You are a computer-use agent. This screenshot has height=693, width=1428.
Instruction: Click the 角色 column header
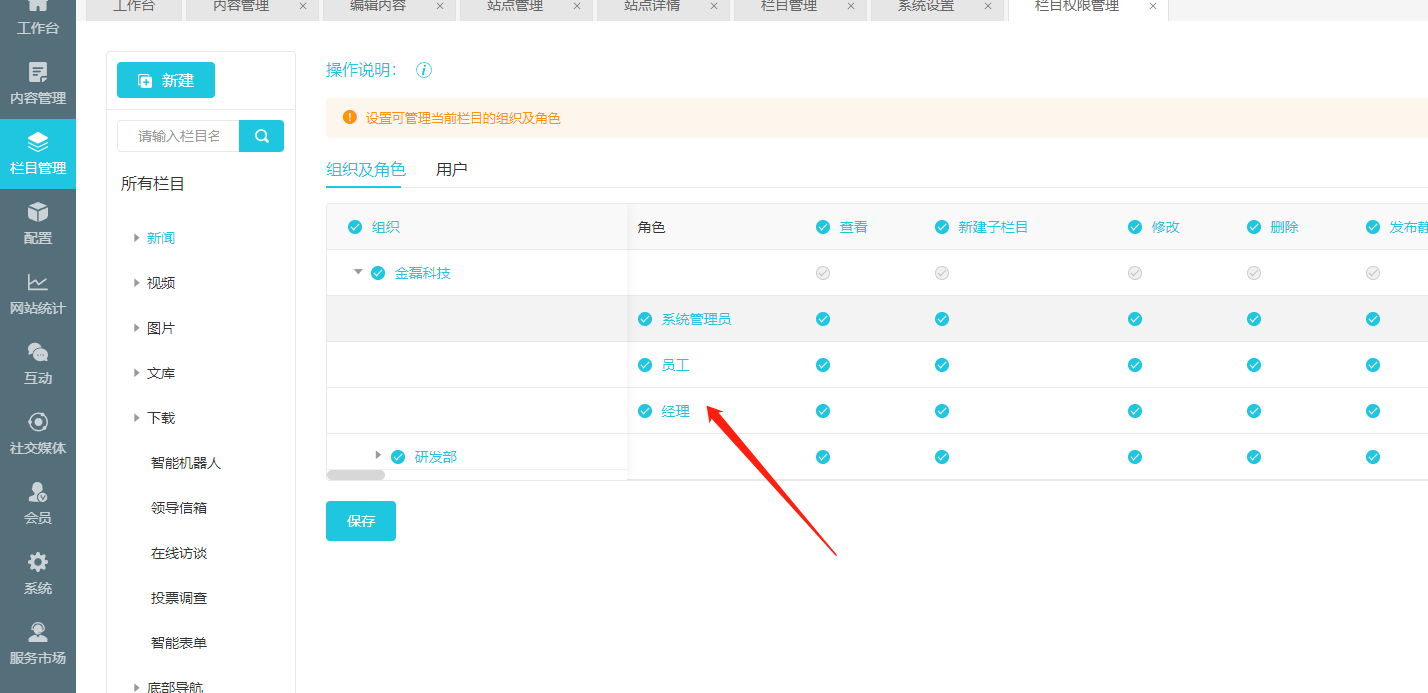click(x=651, y=227)
